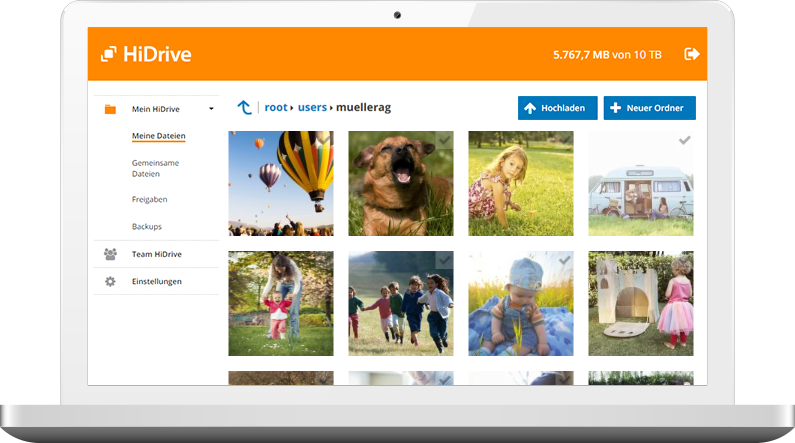Open the hot air balloons photo thumbnail
This screenshot has width=795, height=443.
click(x=280, y=183)
